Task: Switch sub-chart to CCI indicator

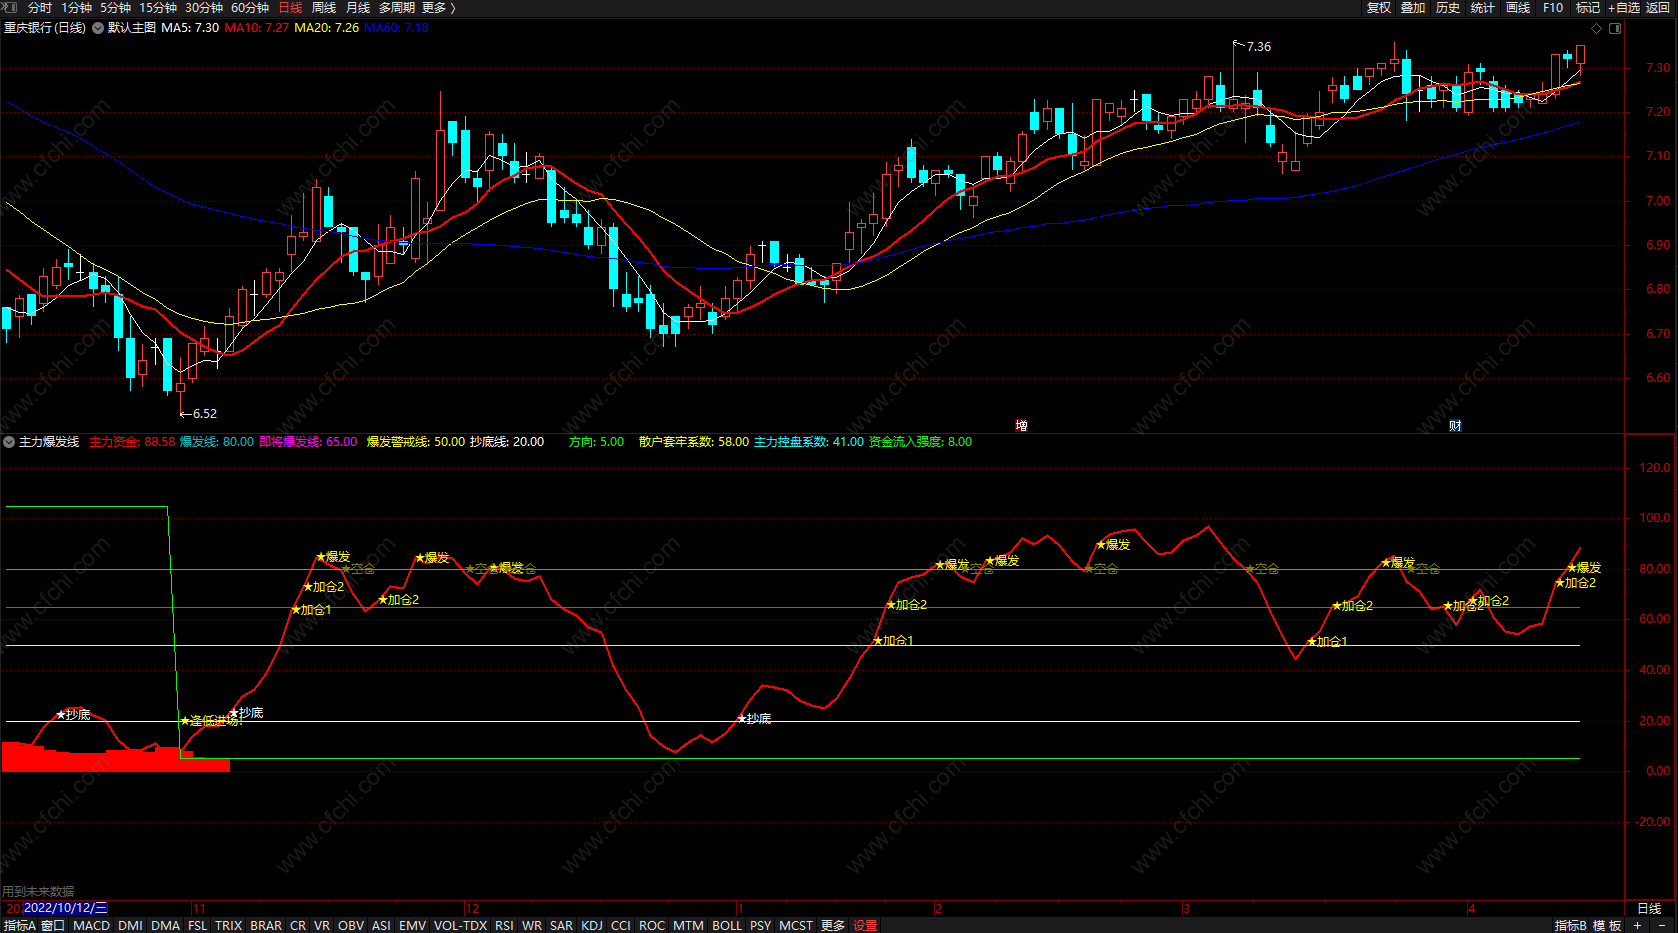Action: click(x=621, y=926)
